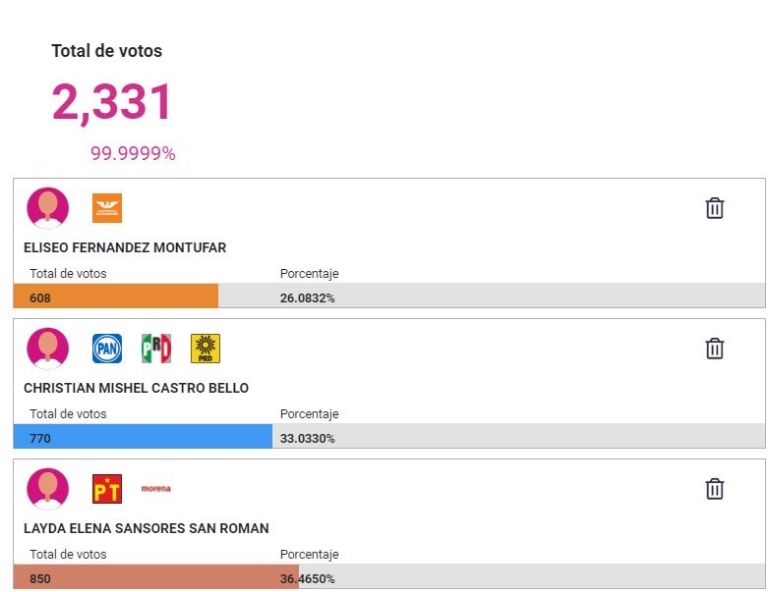
Task: Click the PAN party logo
Action: pos(107,349)
